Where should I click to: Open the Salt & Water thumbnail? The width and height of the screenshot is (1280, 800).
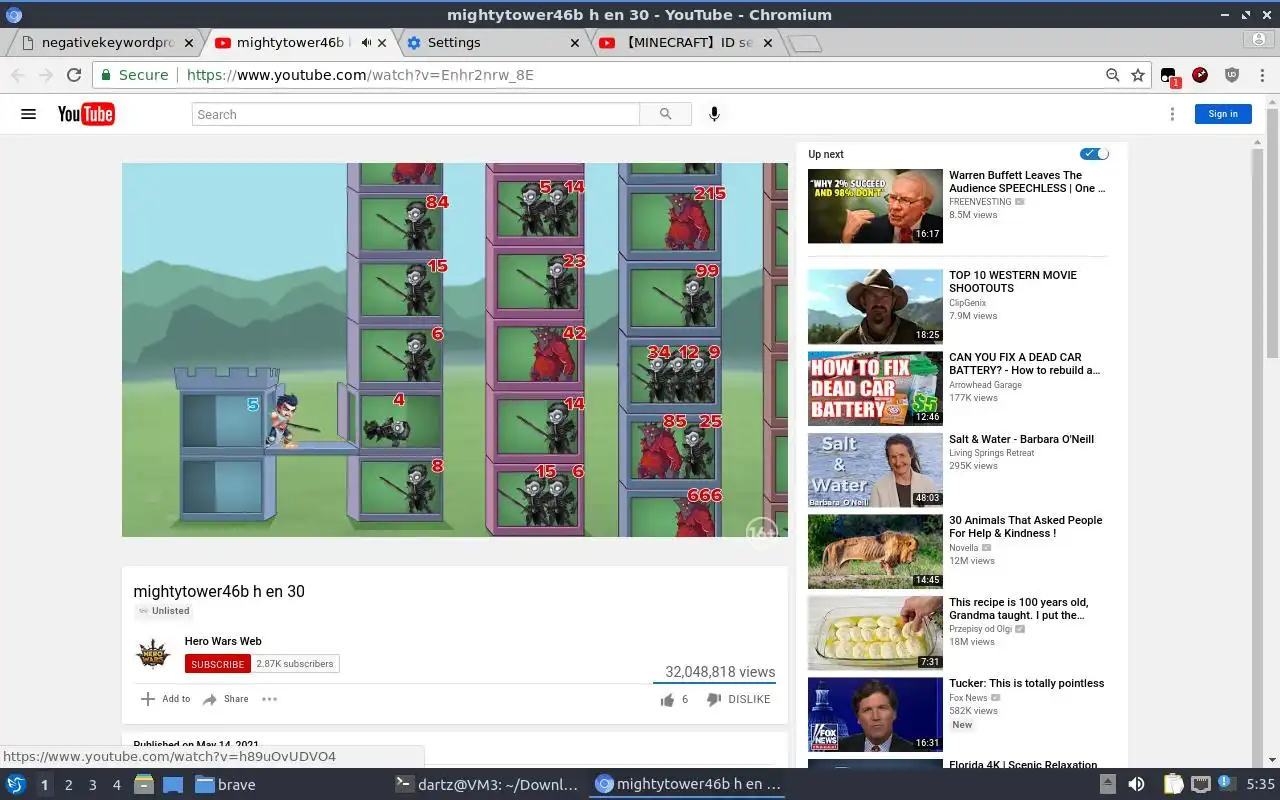coord(875,470)
